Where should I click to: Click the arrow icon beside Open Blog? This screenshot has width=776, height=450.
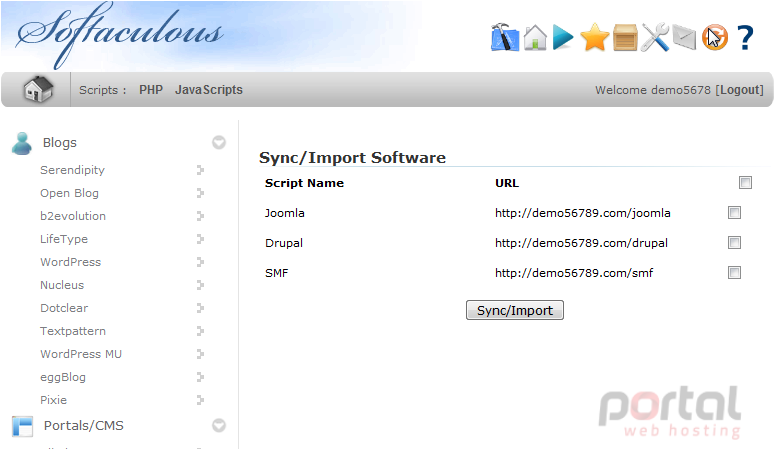click(200, 193)
